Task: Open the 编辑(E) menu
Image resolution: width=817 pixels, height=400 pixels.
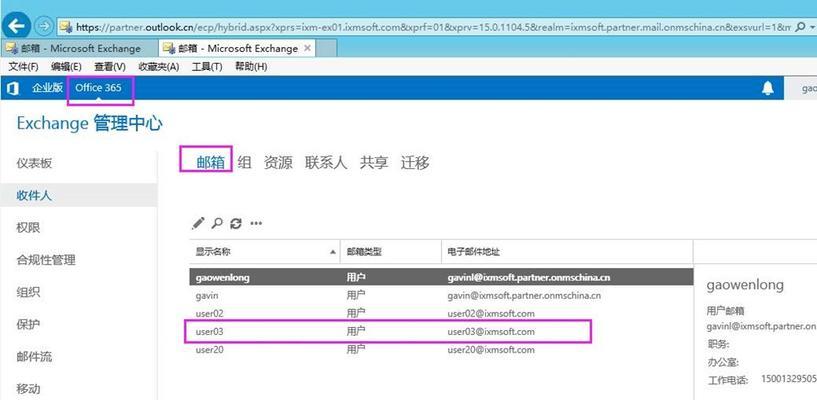Action: 66,67
